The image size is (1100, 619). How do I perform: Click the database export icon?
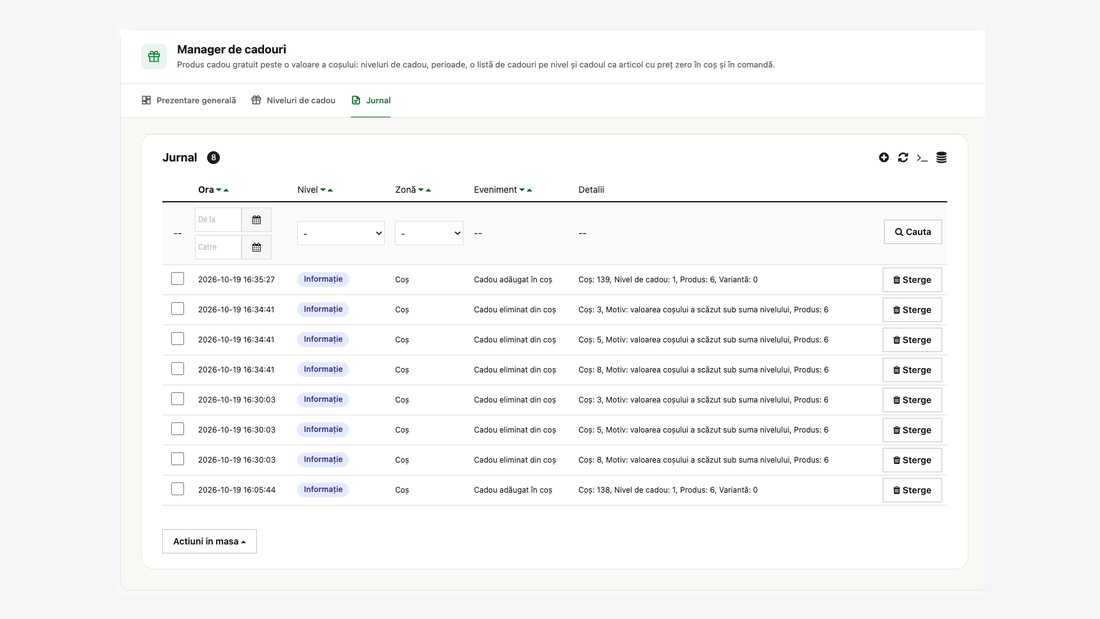pyautogui.click(x=941, y=158)
